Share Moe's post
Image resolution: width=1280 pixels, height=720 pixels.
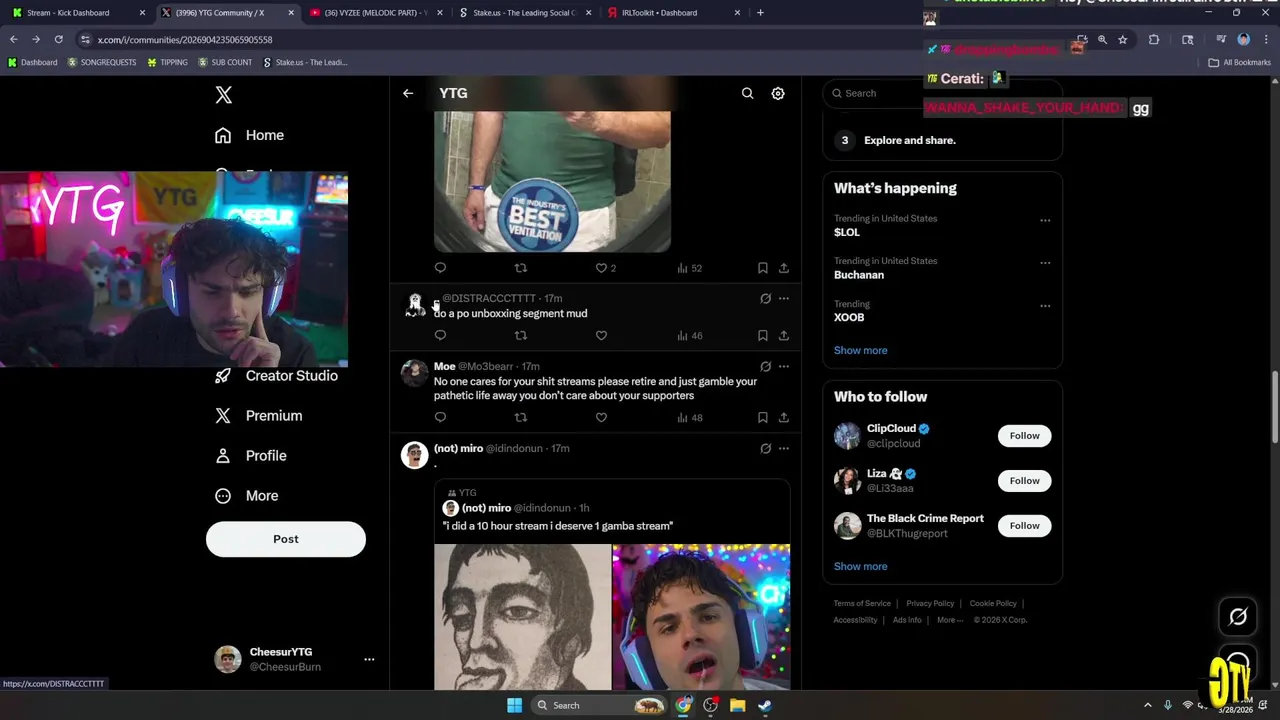[x=784, y=417]
